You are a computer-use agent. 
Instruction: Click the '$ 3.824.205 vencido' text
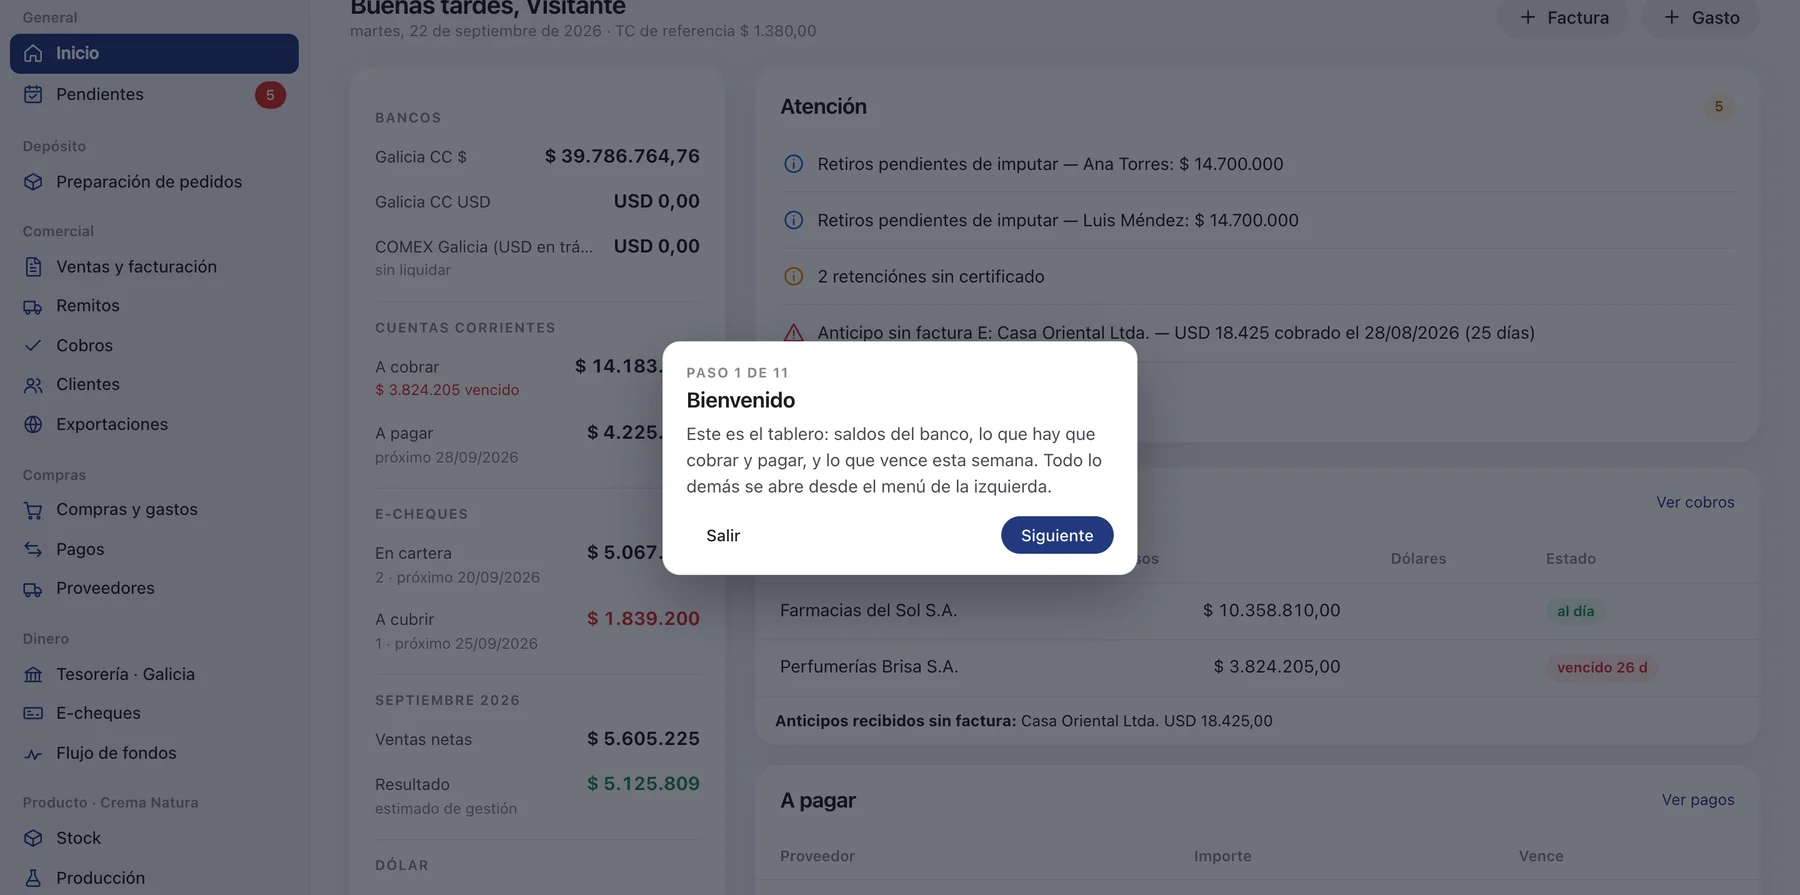(447, 390)
